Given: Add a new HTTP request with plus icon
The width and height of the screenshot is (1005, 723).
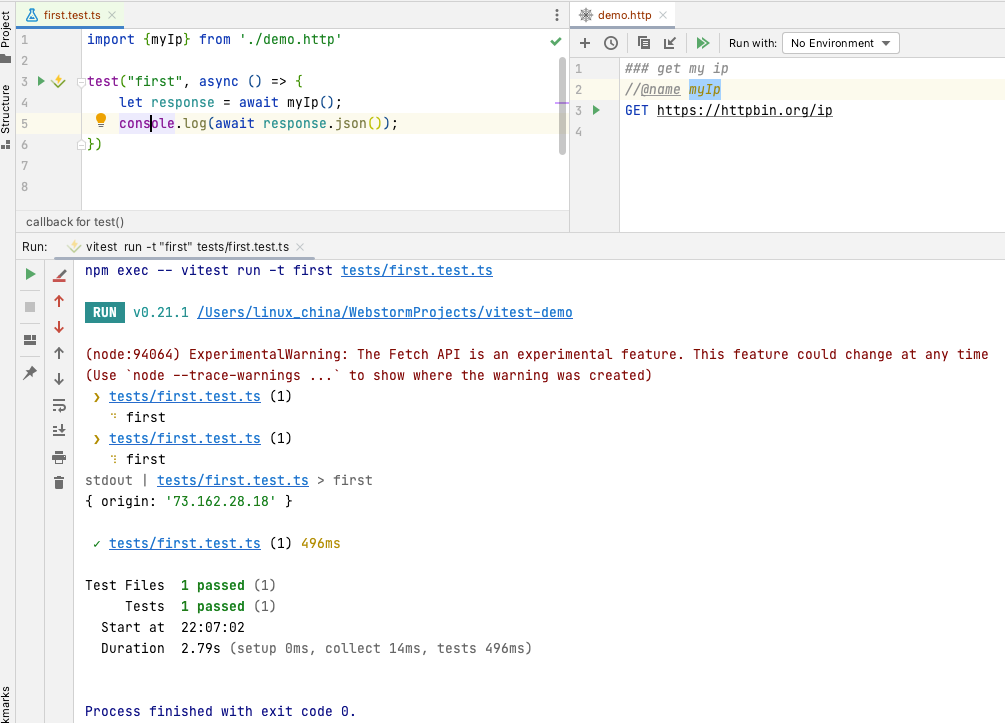Looking at the screenshot, I should [585, 43].
